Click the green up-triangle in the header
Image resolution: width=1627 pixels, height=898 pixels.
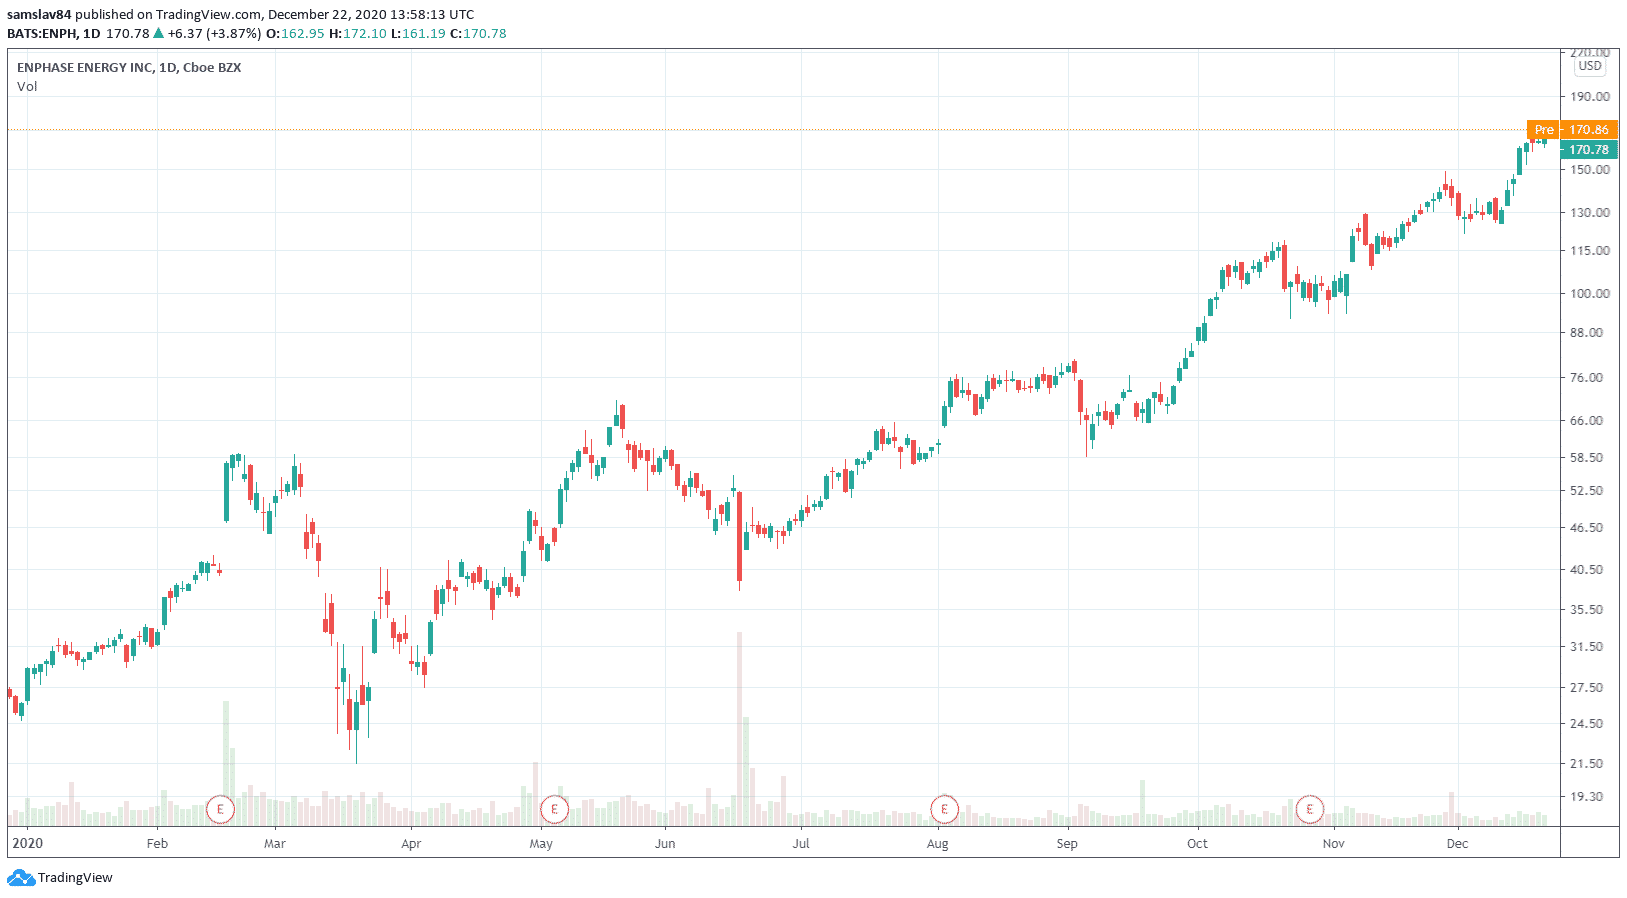point(158,33)
